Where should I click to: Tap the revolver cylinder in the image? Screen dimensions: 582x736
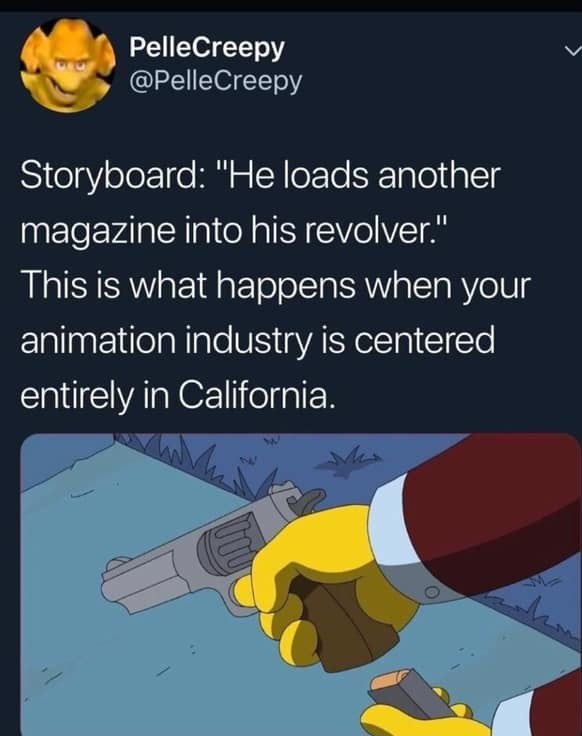coord(227,541)
